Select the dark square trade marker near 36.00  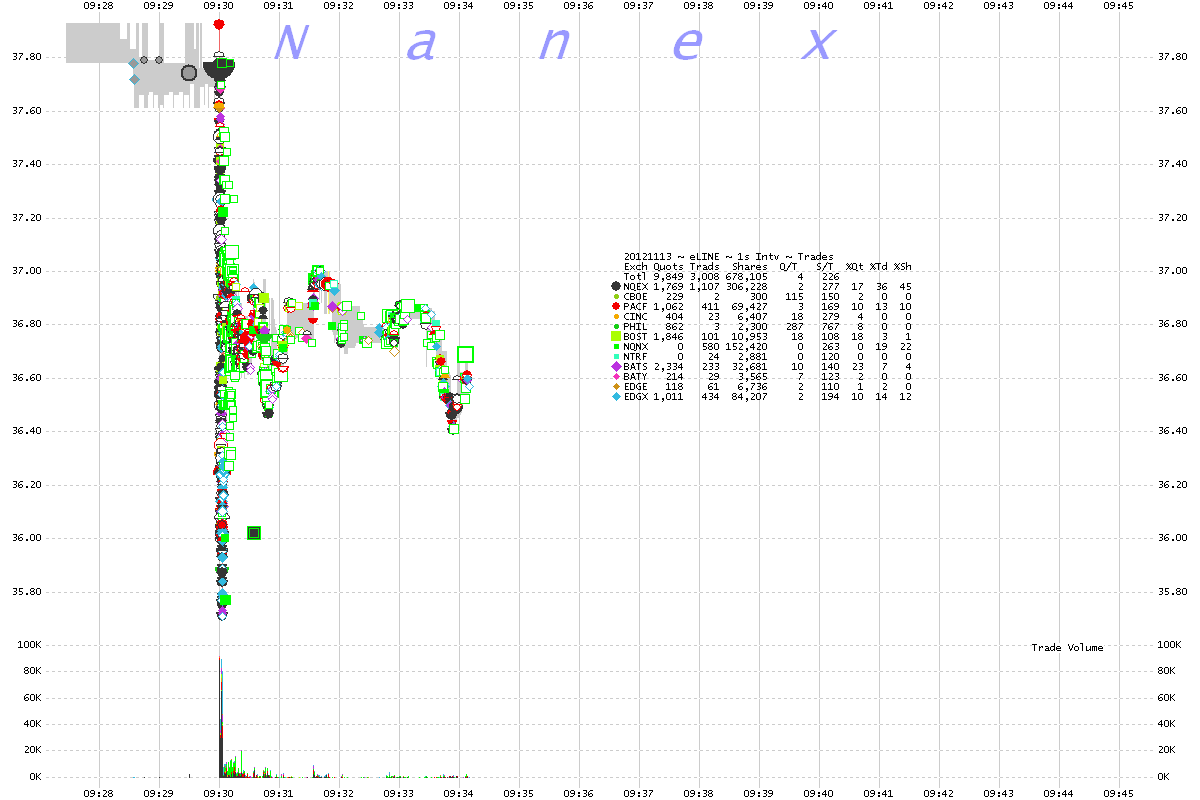point(254,533)
